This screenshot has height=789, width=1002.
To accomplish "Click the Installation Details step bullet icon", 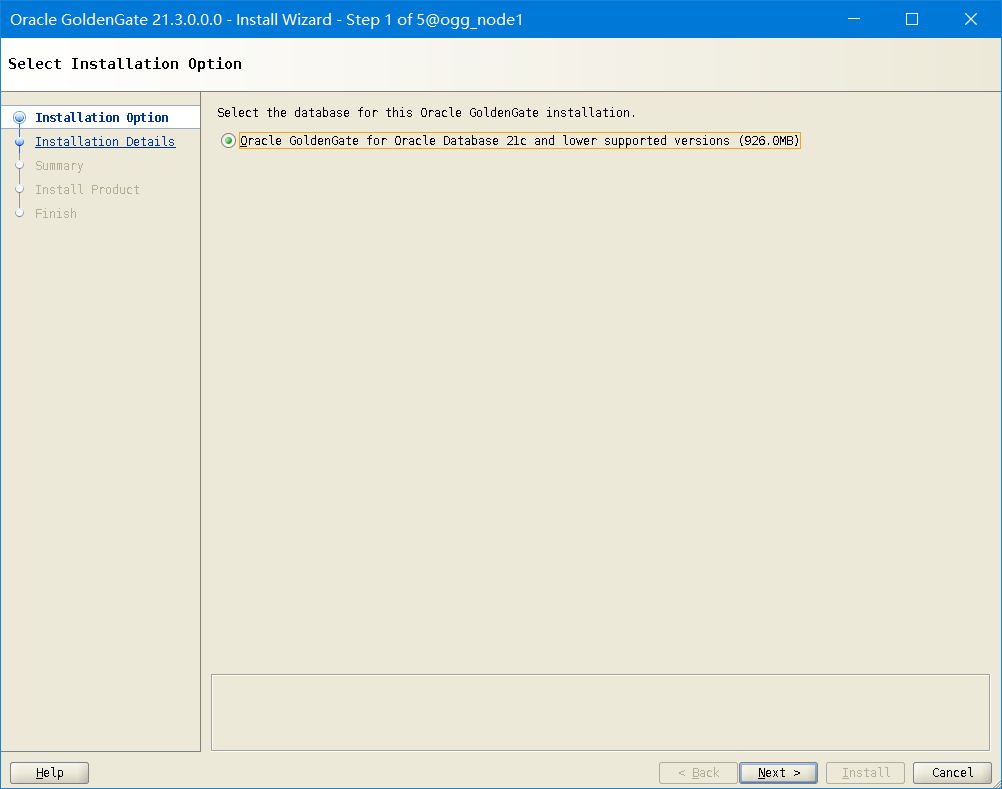I will [x=20, y=142].
